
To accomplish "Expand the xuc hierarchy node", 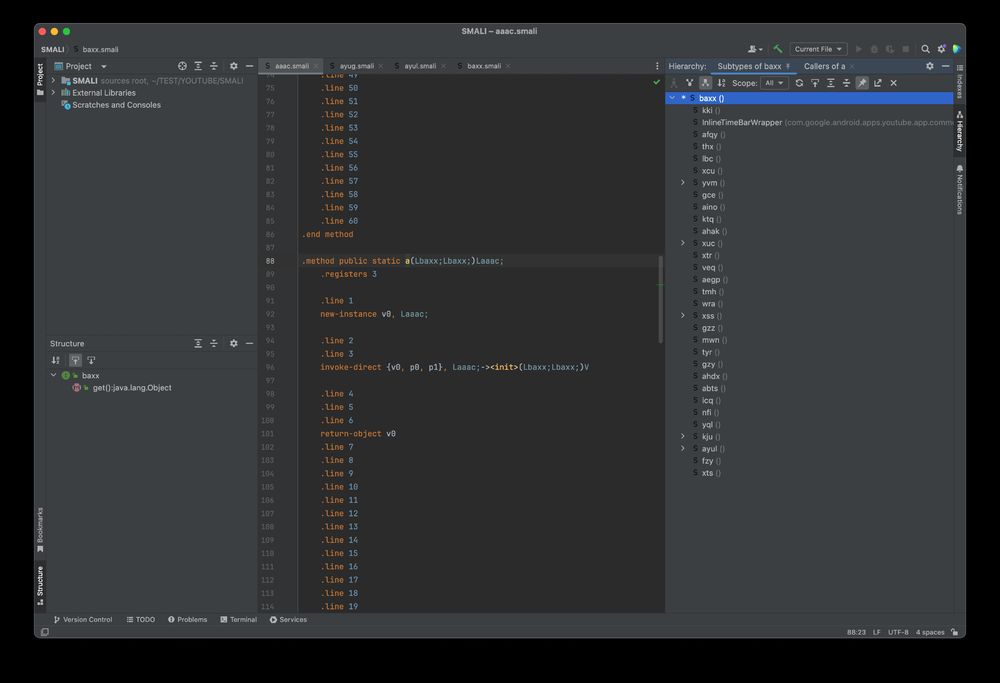I will coord(683,244).
